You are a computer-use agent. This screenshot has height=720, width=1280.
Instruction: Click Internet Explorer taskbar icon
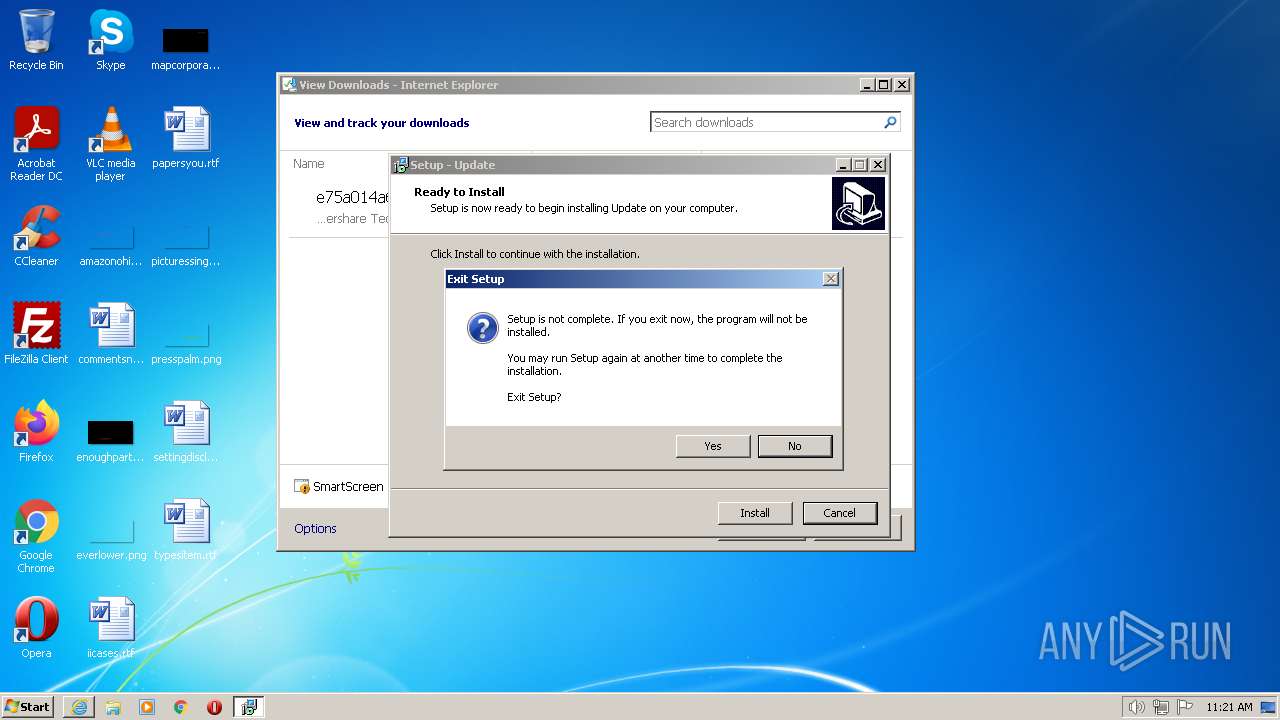click(x=79, y=707)
